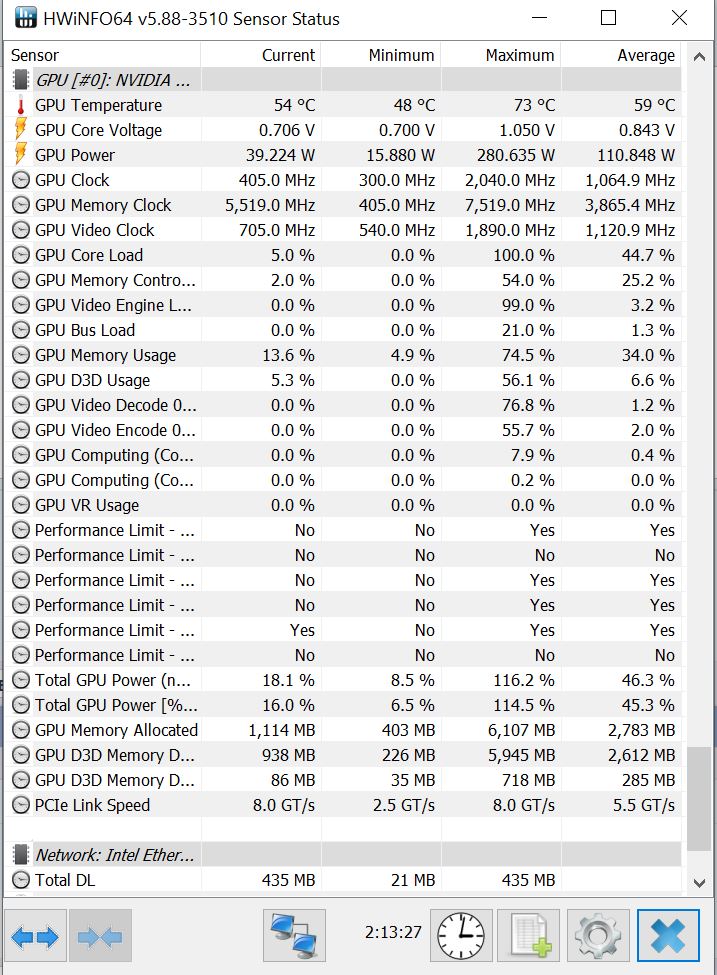Collapse the GPU [#0]: NVIDIA sensor group

click(x=21, y=80)
